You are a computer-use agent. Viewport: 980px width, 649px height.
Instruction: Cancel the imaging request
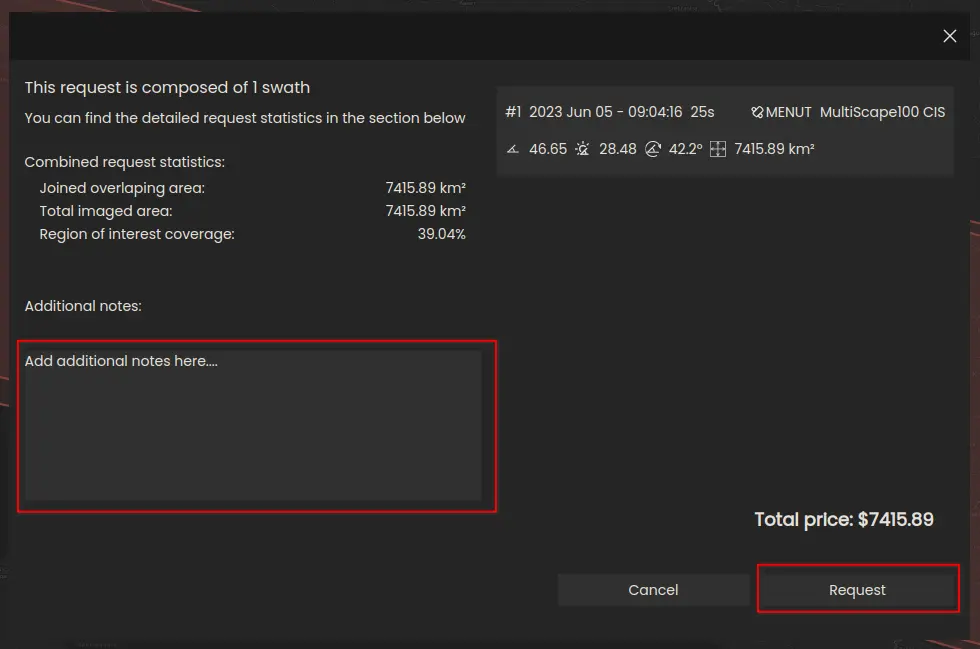[653, 590]
